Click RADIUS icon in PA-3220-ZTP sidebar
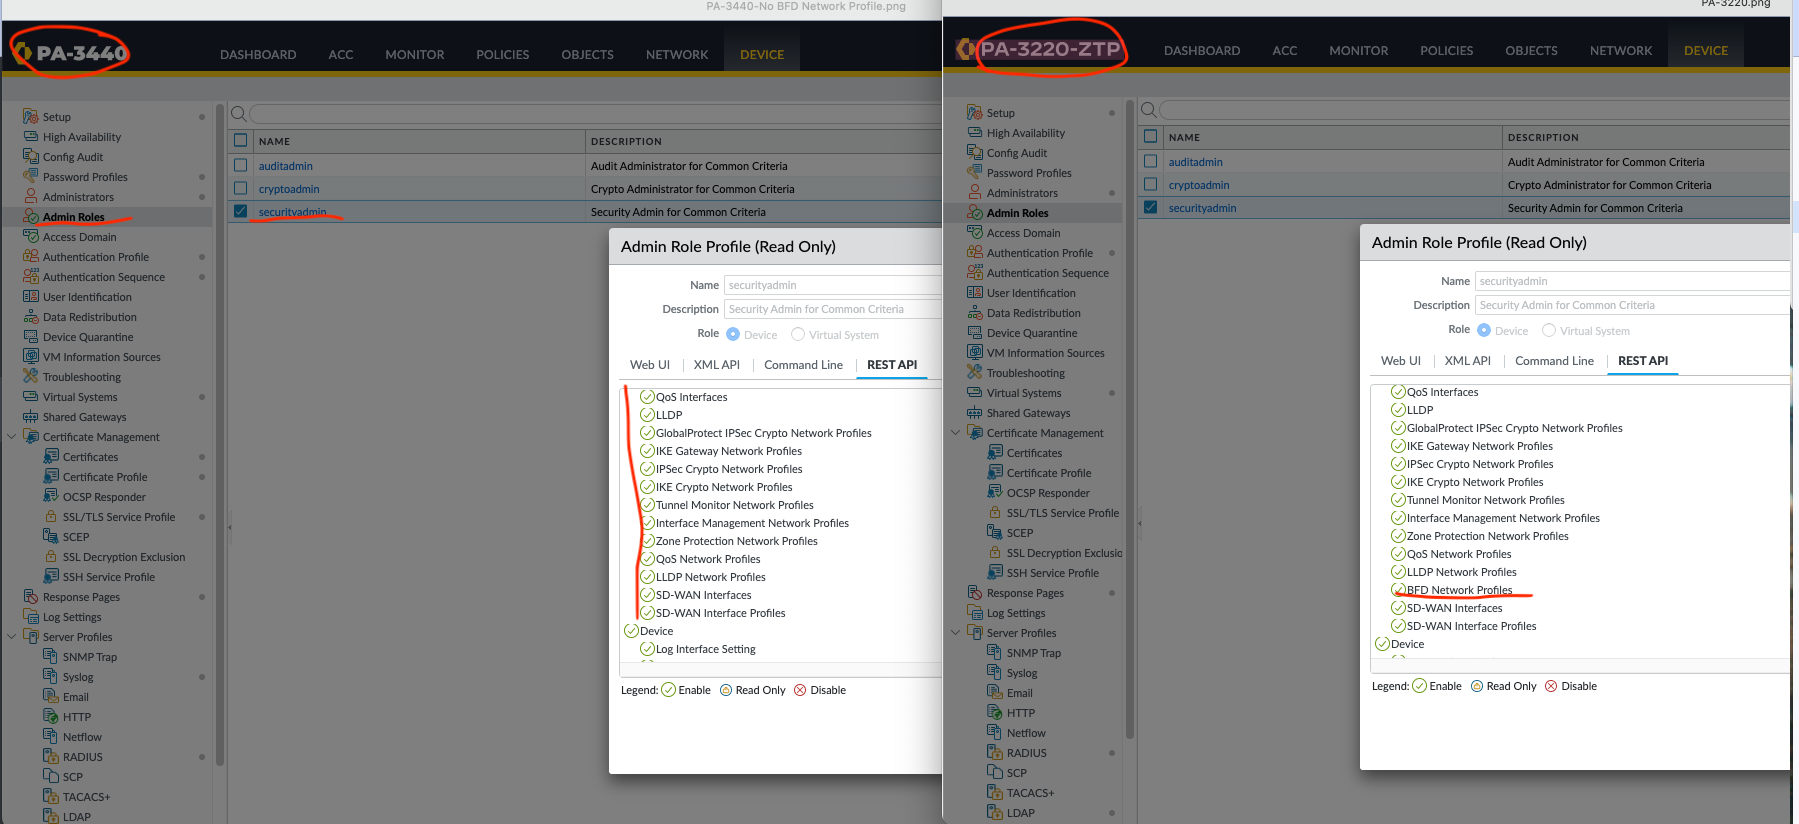Image resolution: width=1799 pixels, height=824 pixels. (995, 753)
